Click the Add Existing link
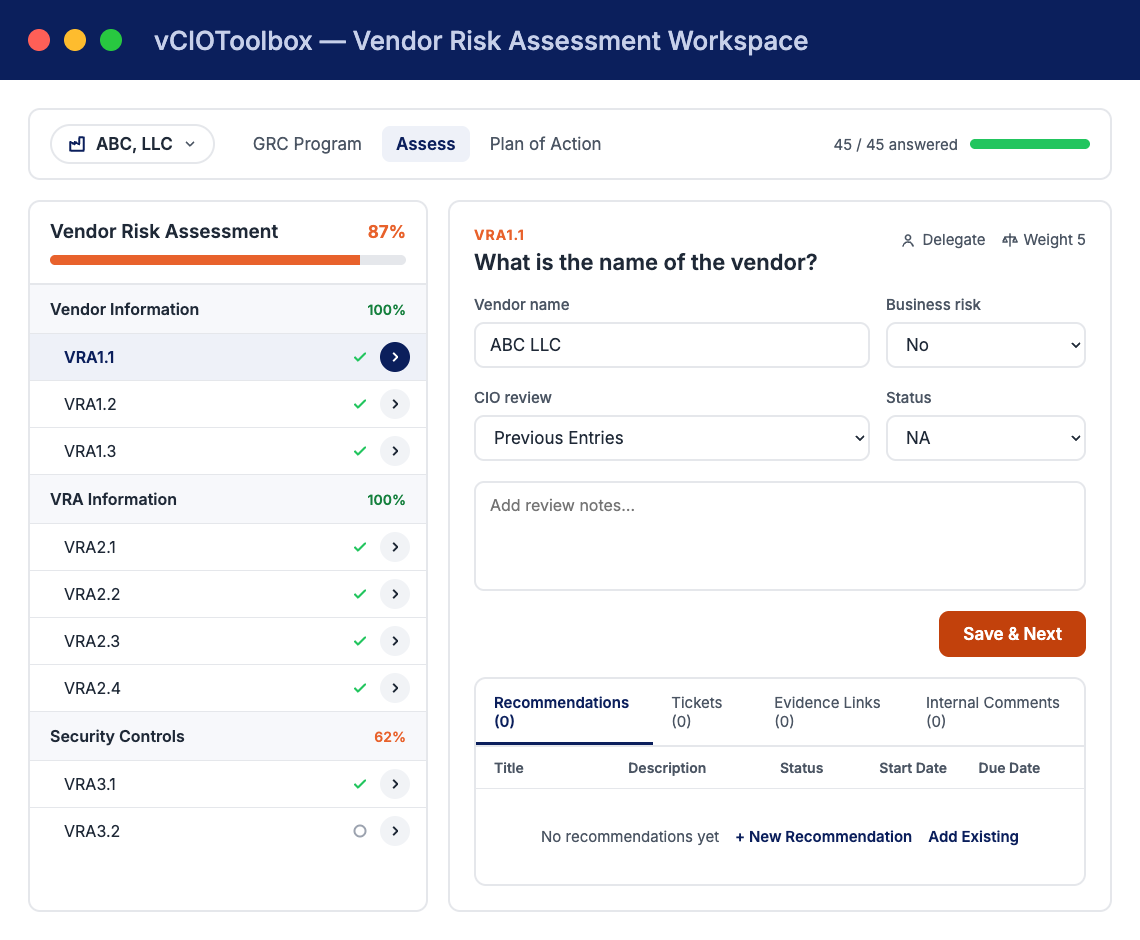 click(x=973, y=837)
